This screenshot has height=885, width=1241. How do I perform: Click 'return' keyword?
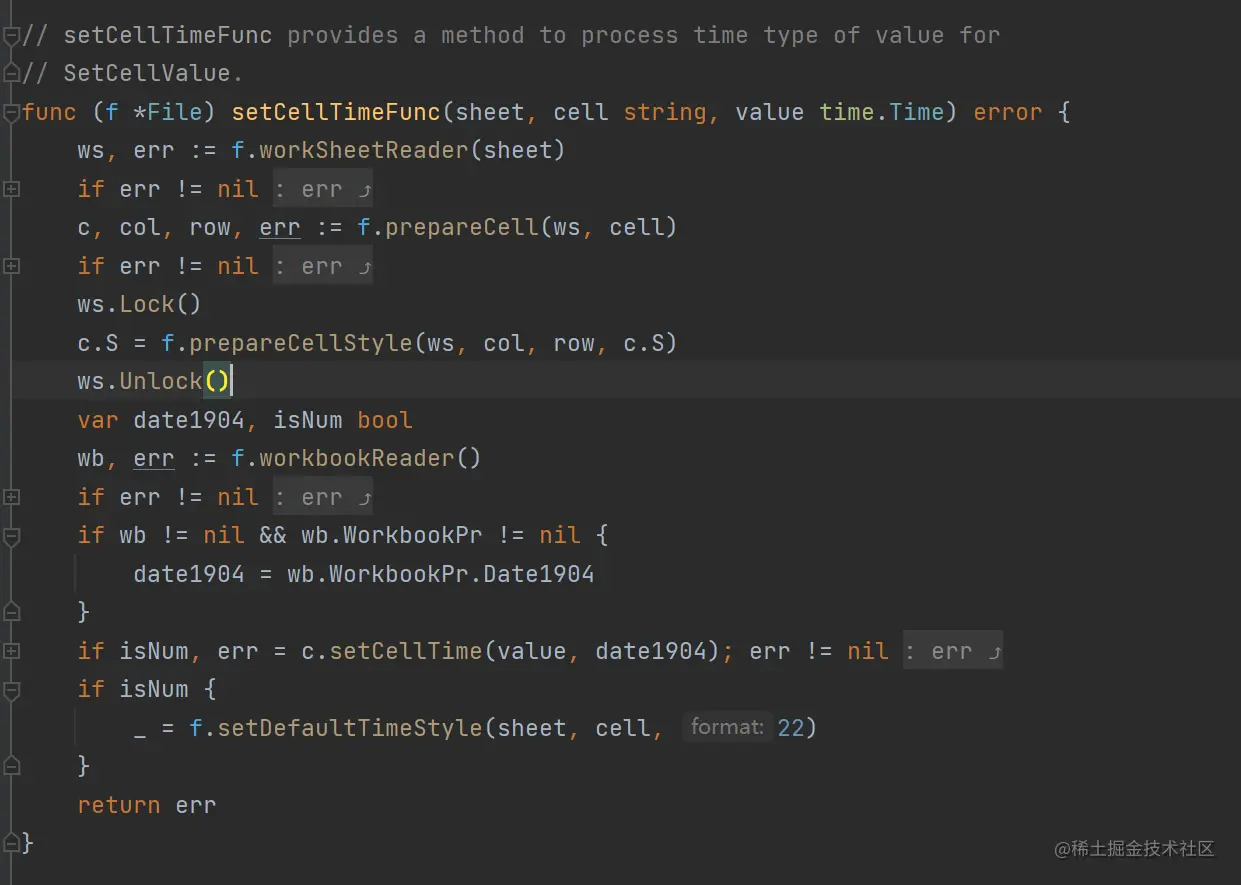pos(119,805)
